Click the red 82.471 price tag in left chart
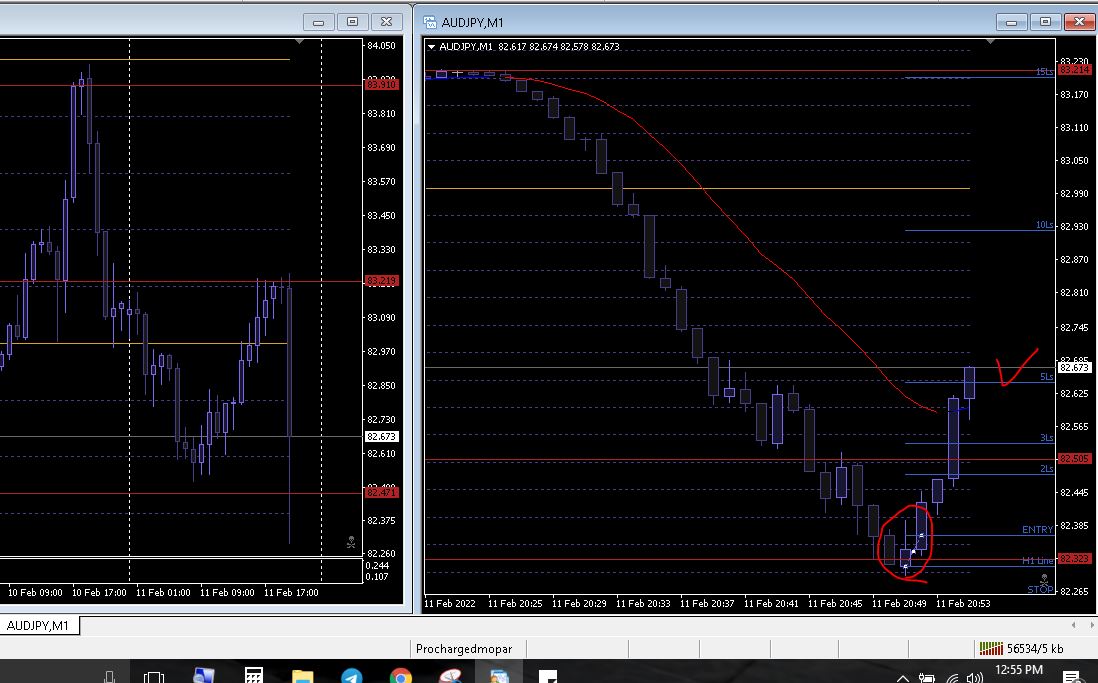The width and height of the screenshot is (1098, 683). tap(382, 493)
